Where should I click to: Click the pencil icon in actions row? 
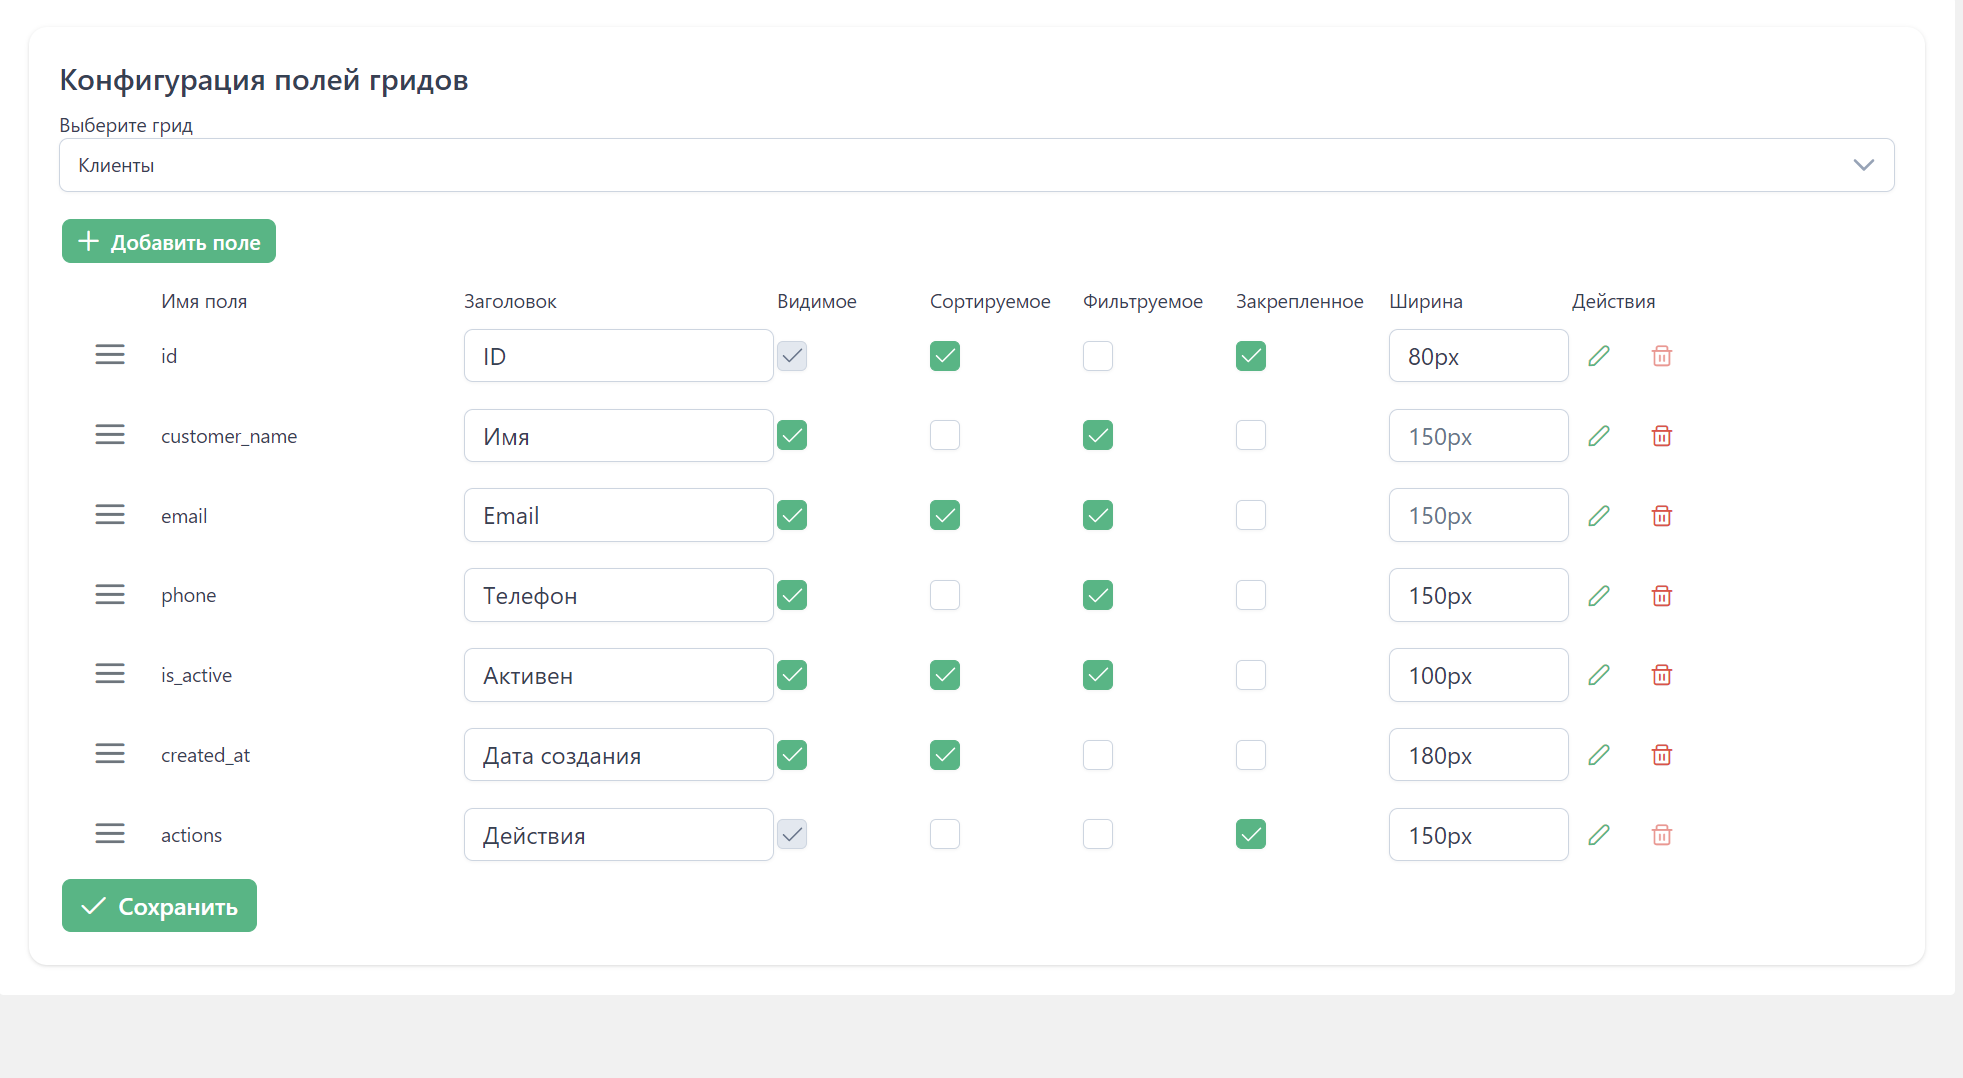[1599, 835]
